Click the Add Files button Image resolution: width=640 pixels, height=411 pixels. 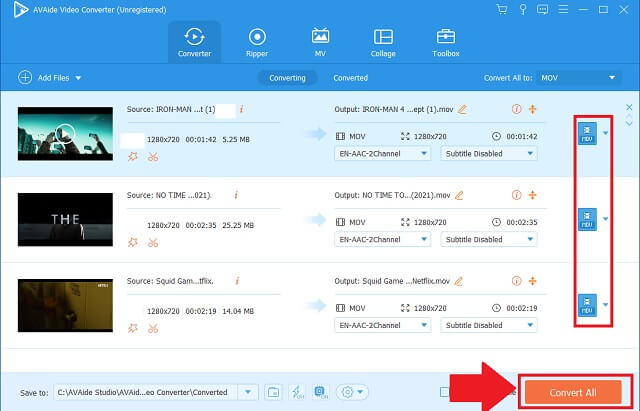(x=44, y=78)
